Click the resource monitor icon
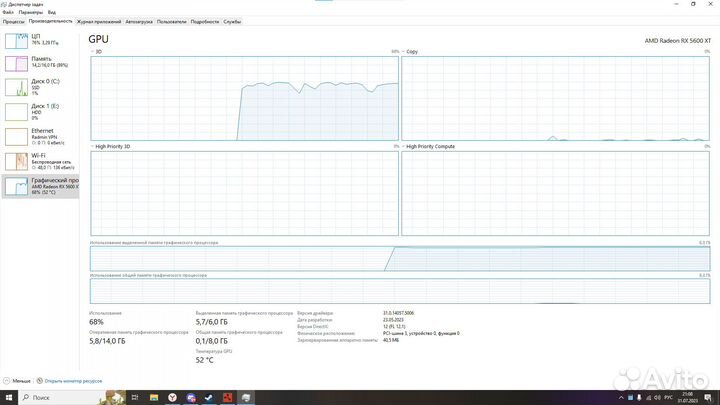720x405 pixels. [x=39, y=381]
